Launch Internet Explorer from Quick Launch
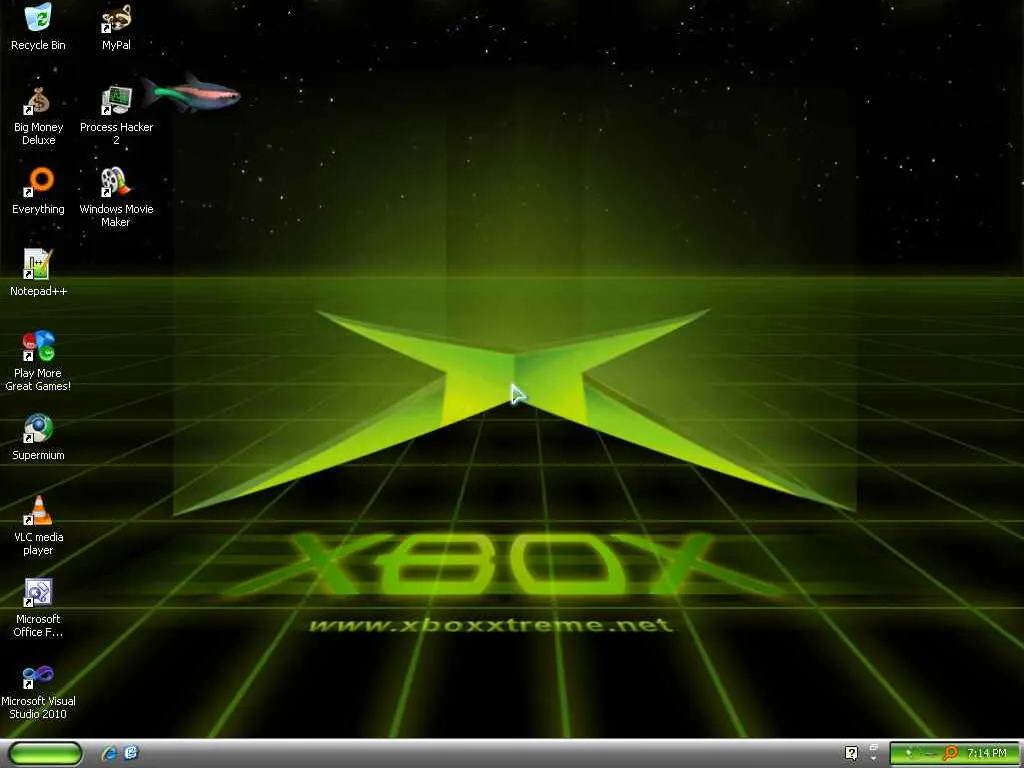This screenshot has height=768, width=1024. coord(109,754)
